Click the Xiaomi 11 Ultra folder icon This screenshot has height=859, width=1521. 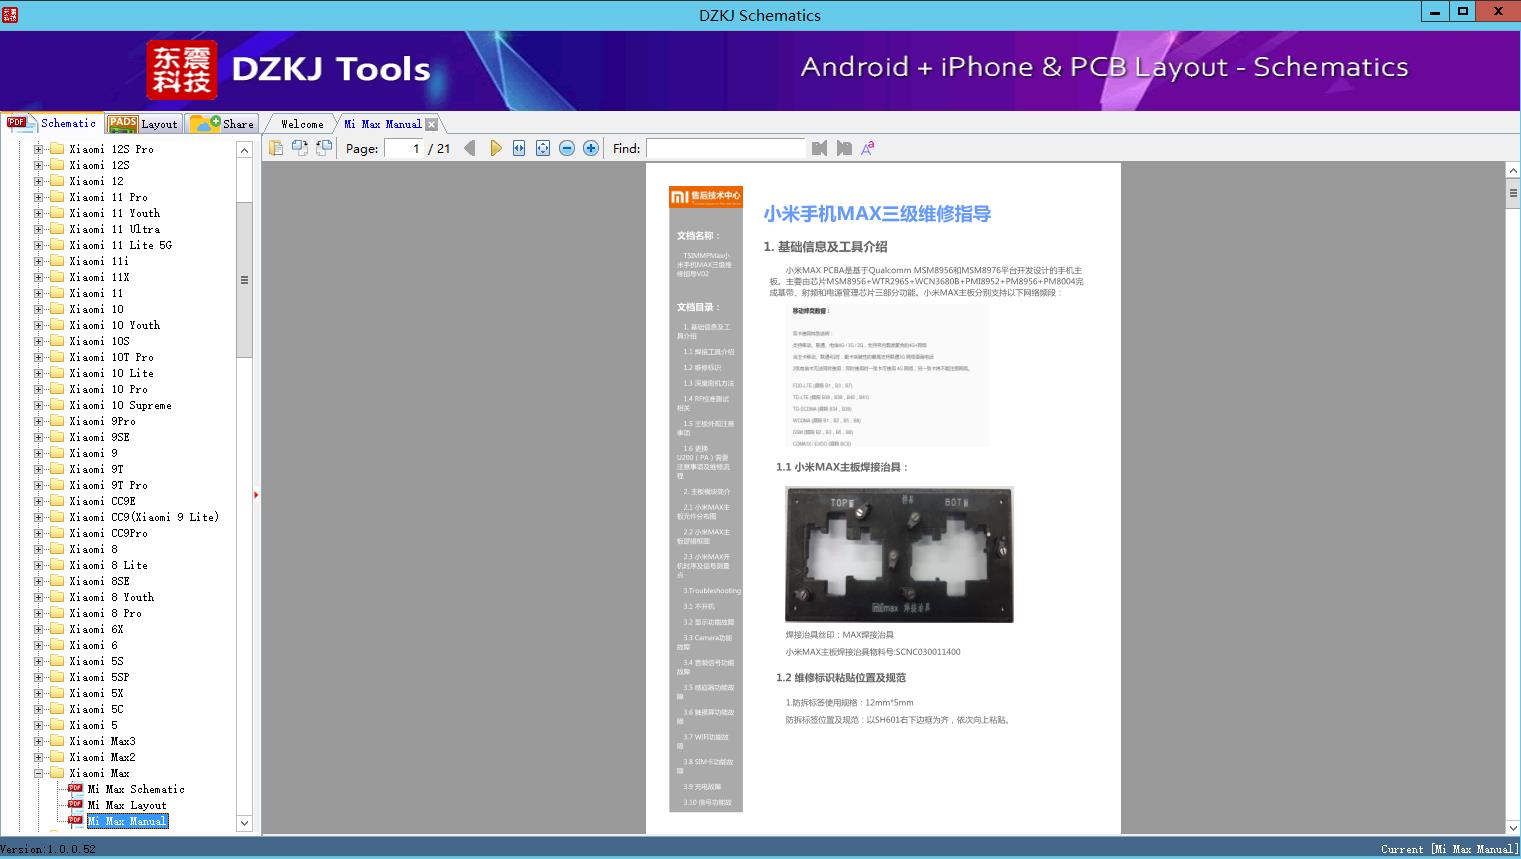pyautogui.click(x=57, y=229)
